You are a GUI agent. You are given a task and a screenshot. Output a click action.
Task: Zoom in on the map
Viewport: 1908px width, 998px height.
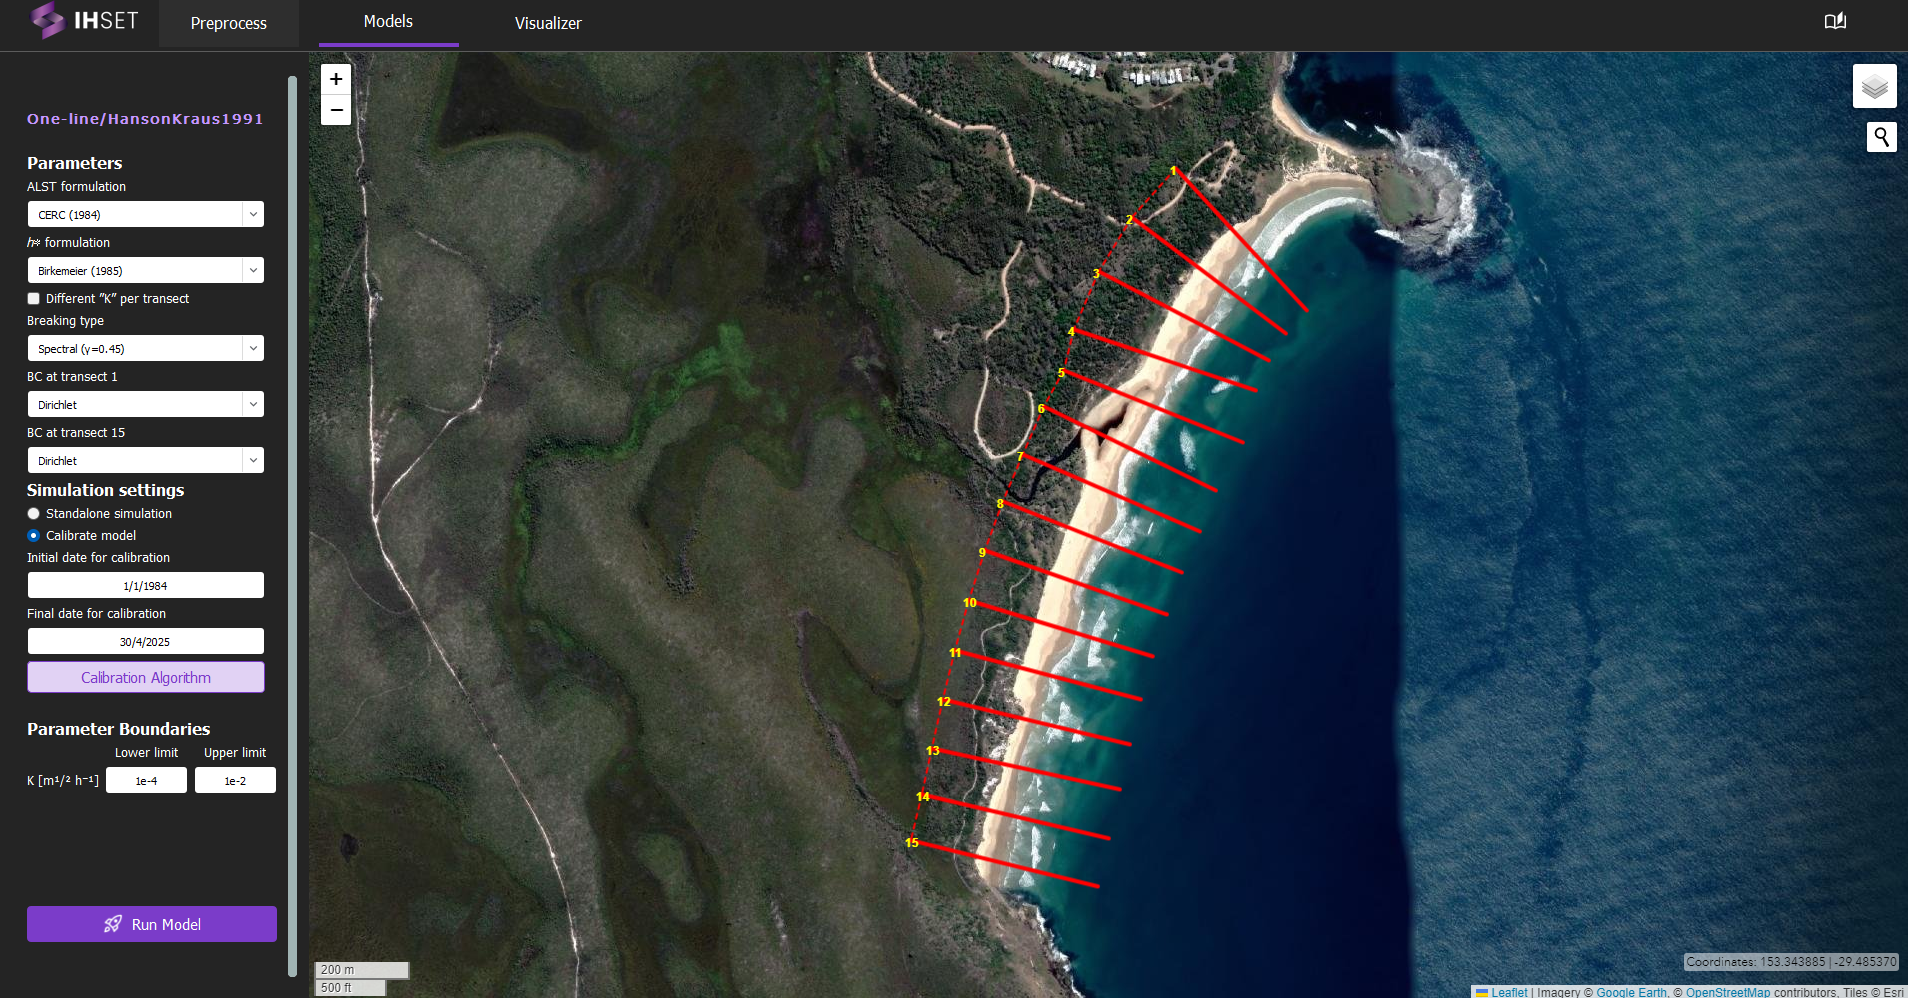(x=336, y=79)
